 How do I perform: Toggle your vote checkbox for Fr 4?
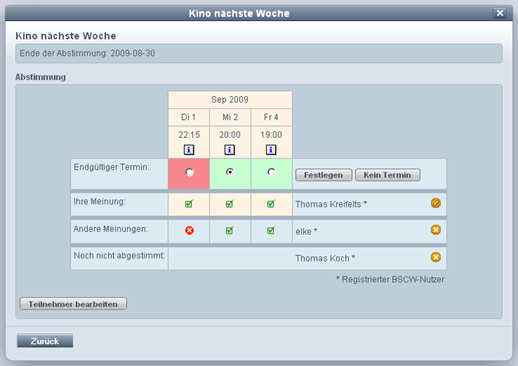tap(271, 203)
